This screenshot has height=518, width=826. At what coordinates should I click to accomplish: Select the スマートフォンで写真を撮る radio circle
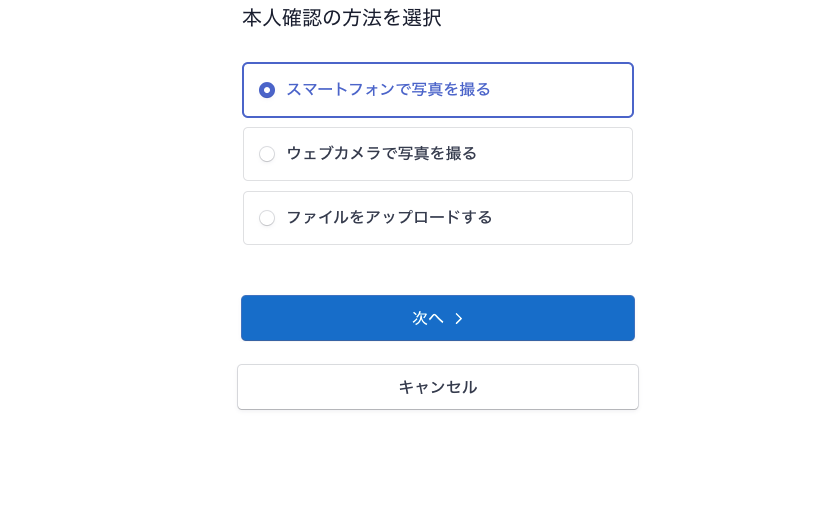(x=267, y=90)
